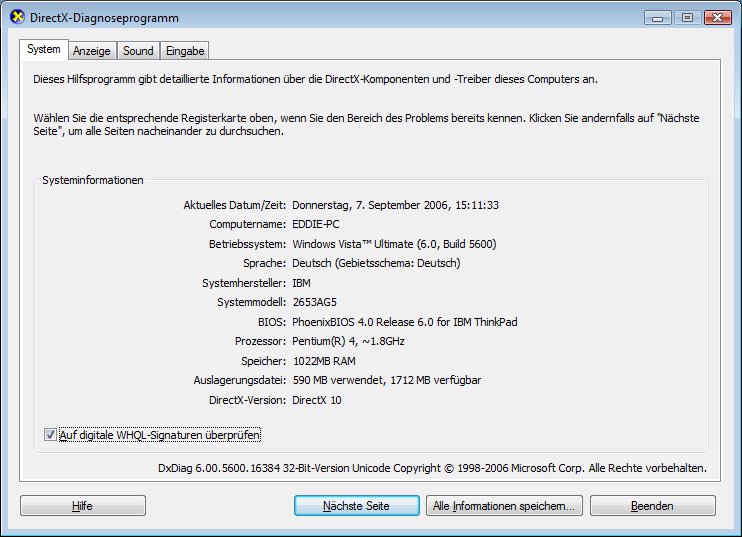Click the Auslagerungsdatei label

click(240, 380)
